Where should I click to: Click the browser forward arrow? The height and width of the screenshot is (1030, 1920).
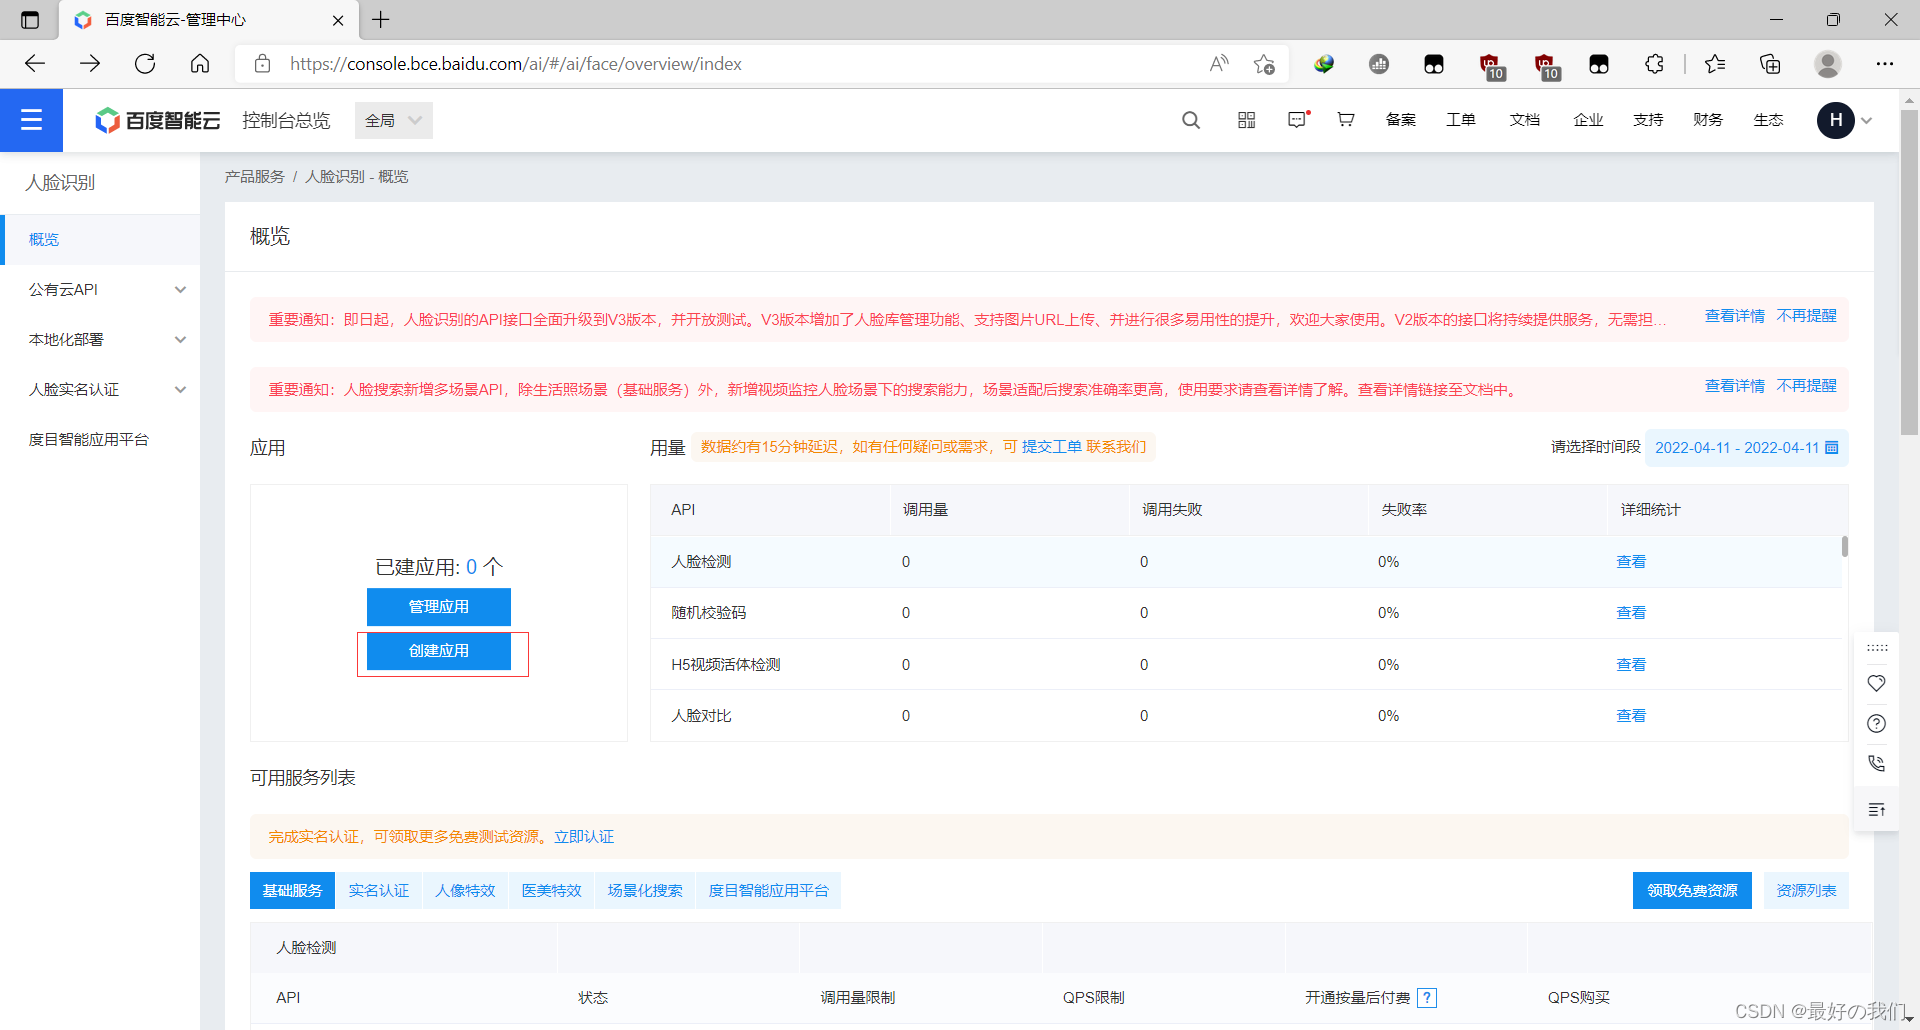click(90, 64)
